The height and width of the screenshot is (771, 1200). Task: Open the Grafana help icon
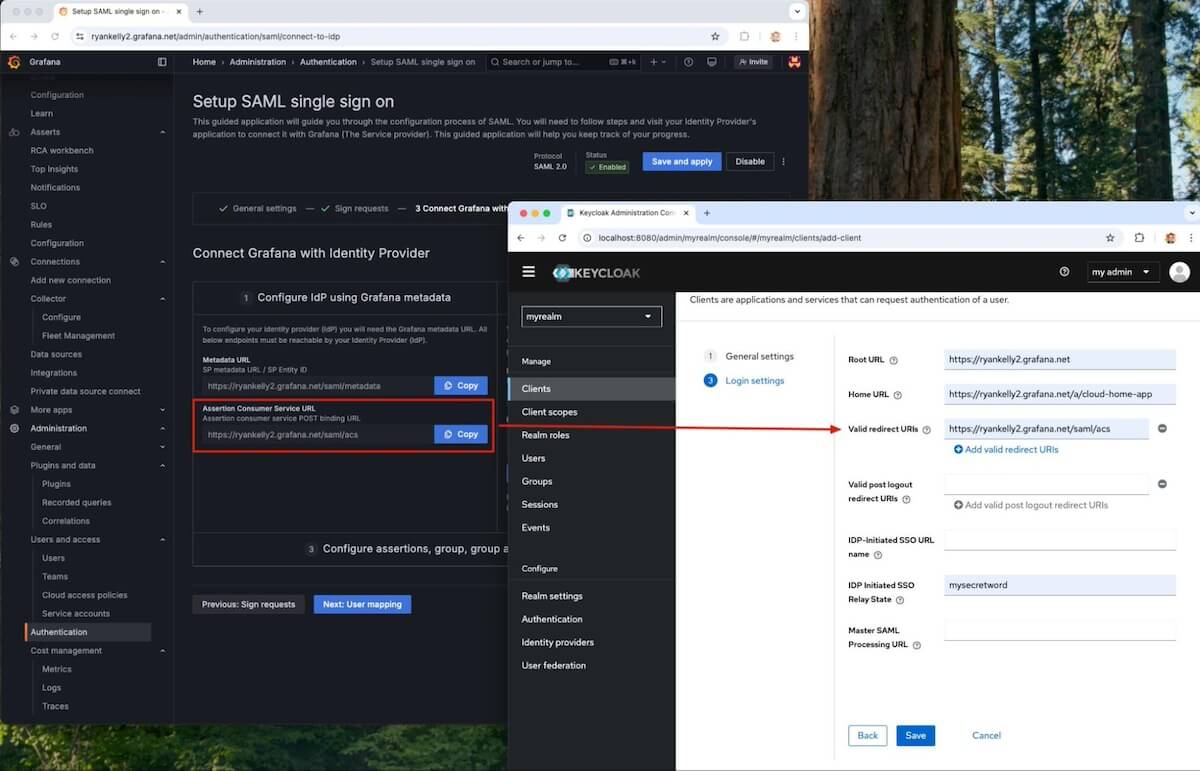688,62
